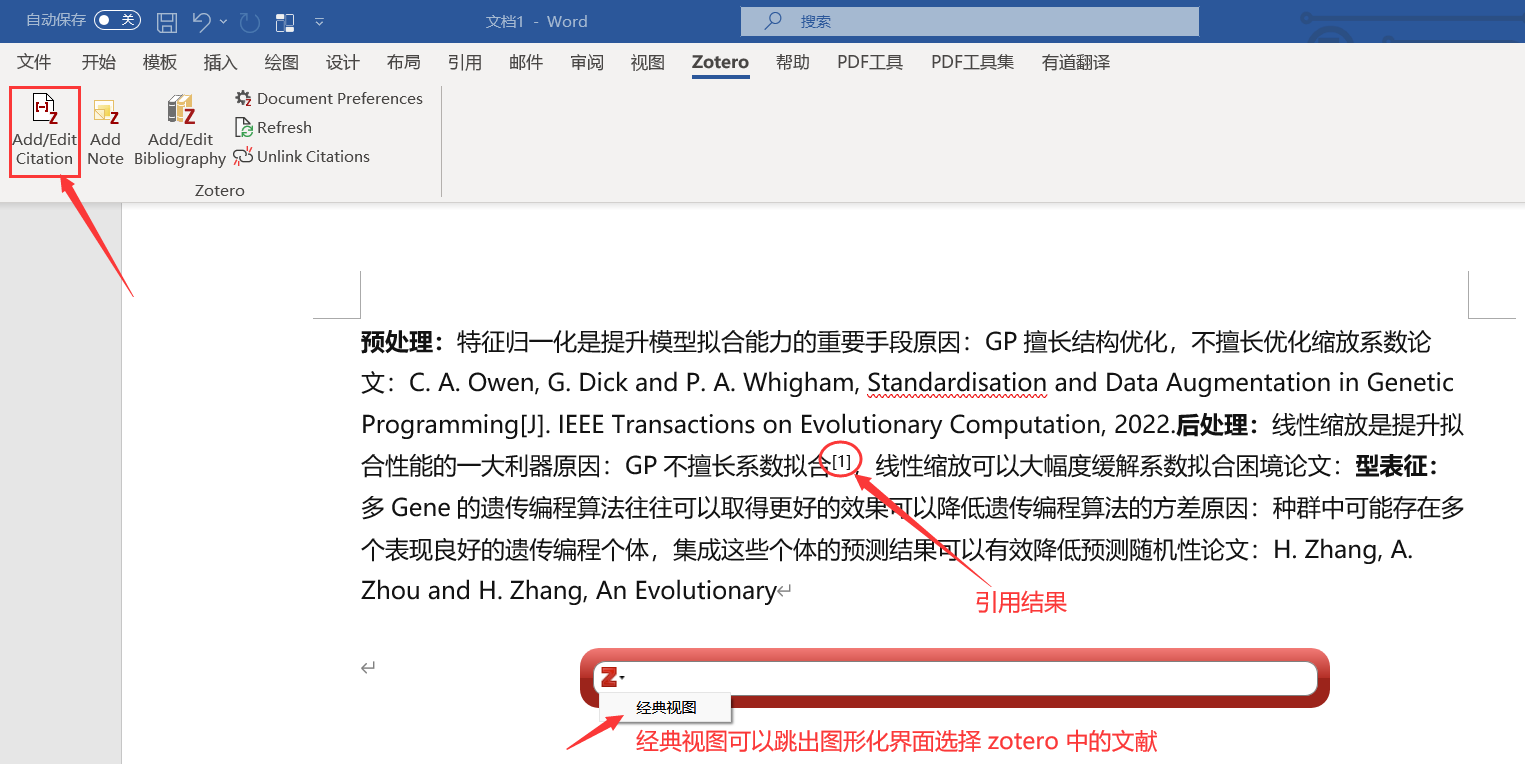1525x764 pixels.
Task: Open the Zotero Z dropdown in citation bar
Action: [x=612, y=678]
